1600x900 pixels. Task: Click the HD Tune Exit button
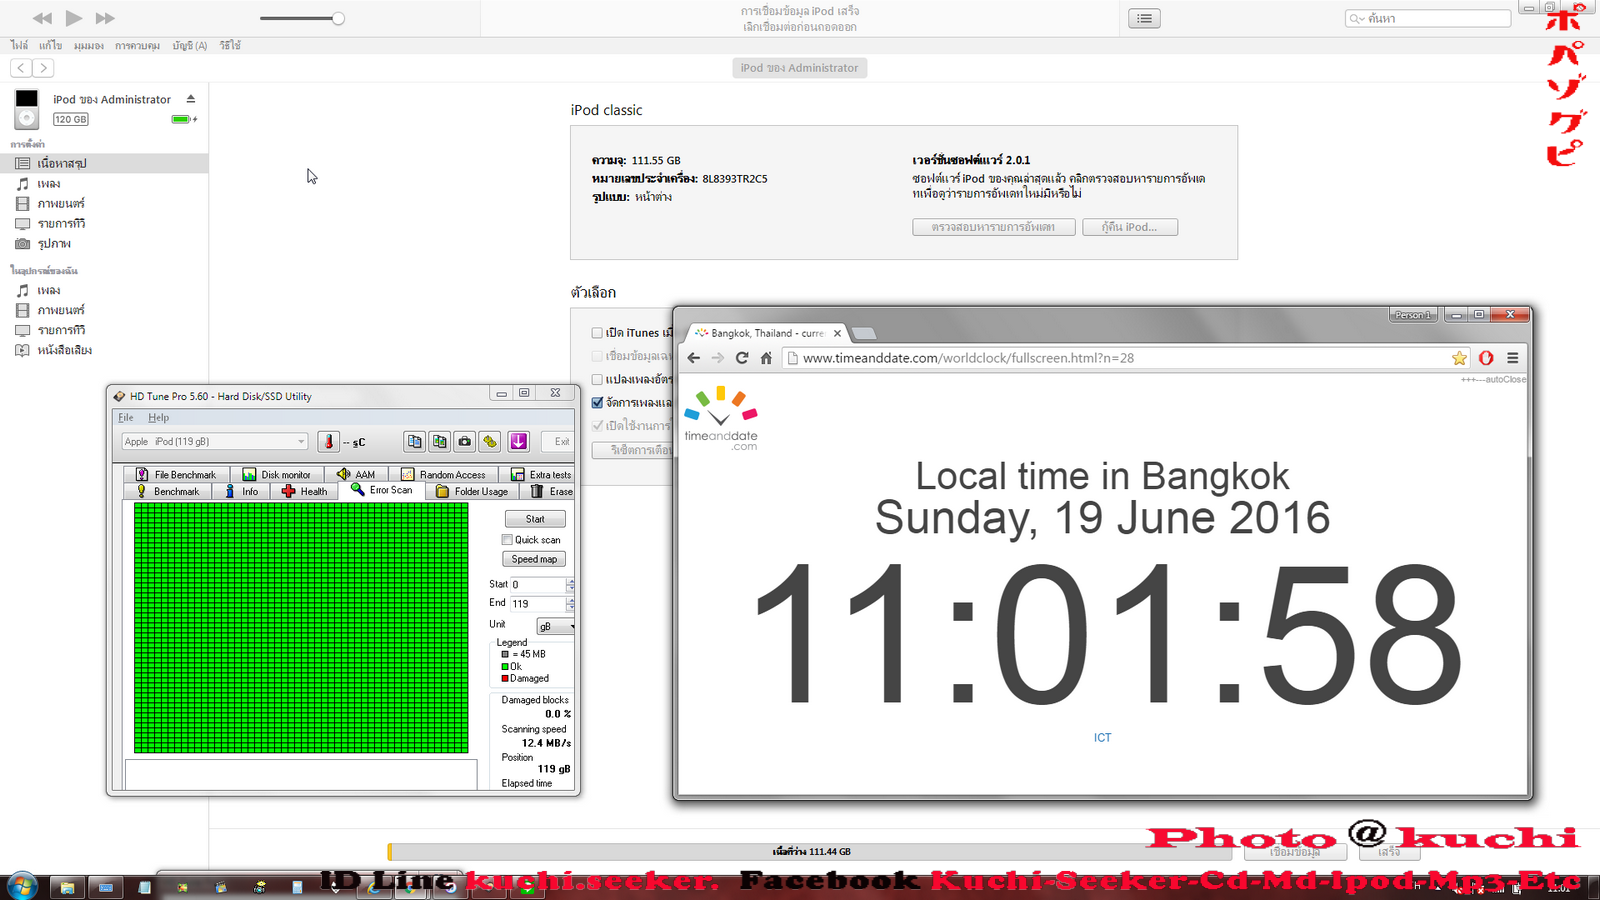pyautogui.click(x=558, y=441)
